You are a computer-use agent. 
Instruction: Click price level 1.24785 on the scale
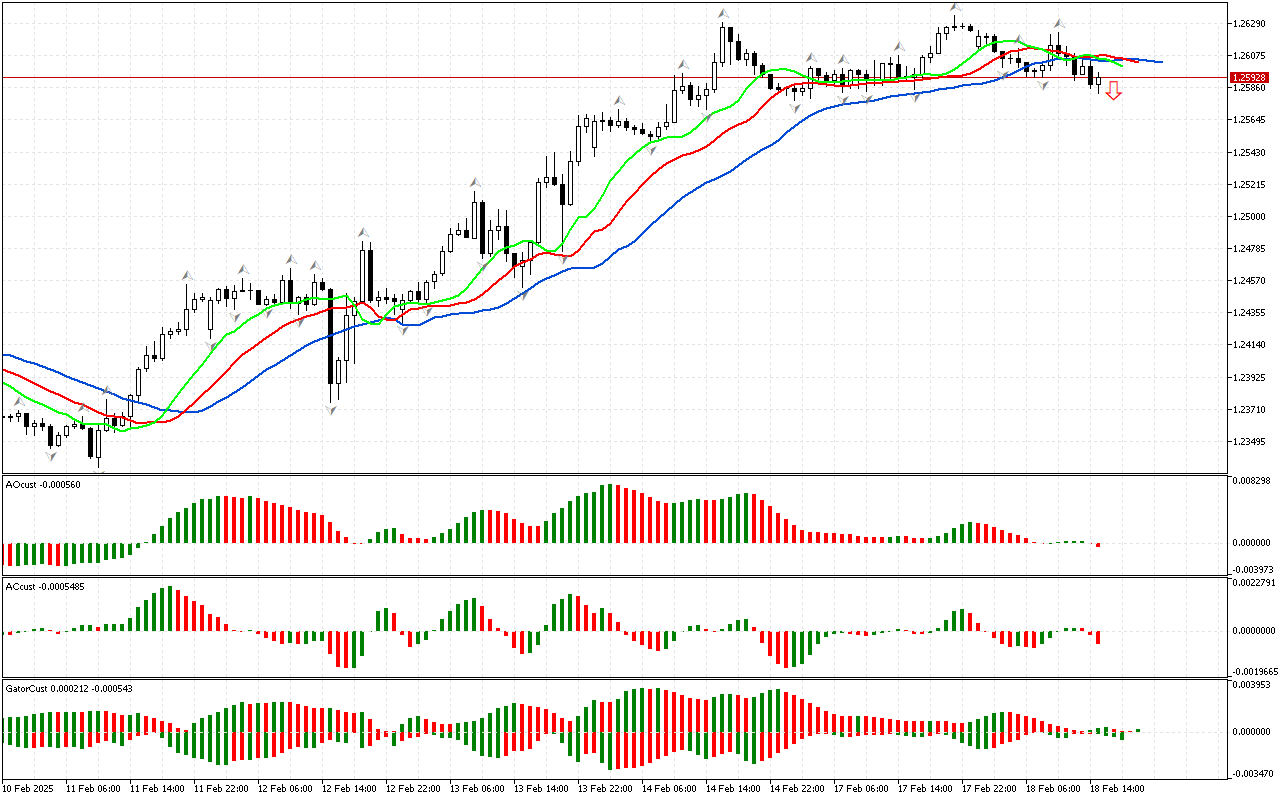(1249, 248)
